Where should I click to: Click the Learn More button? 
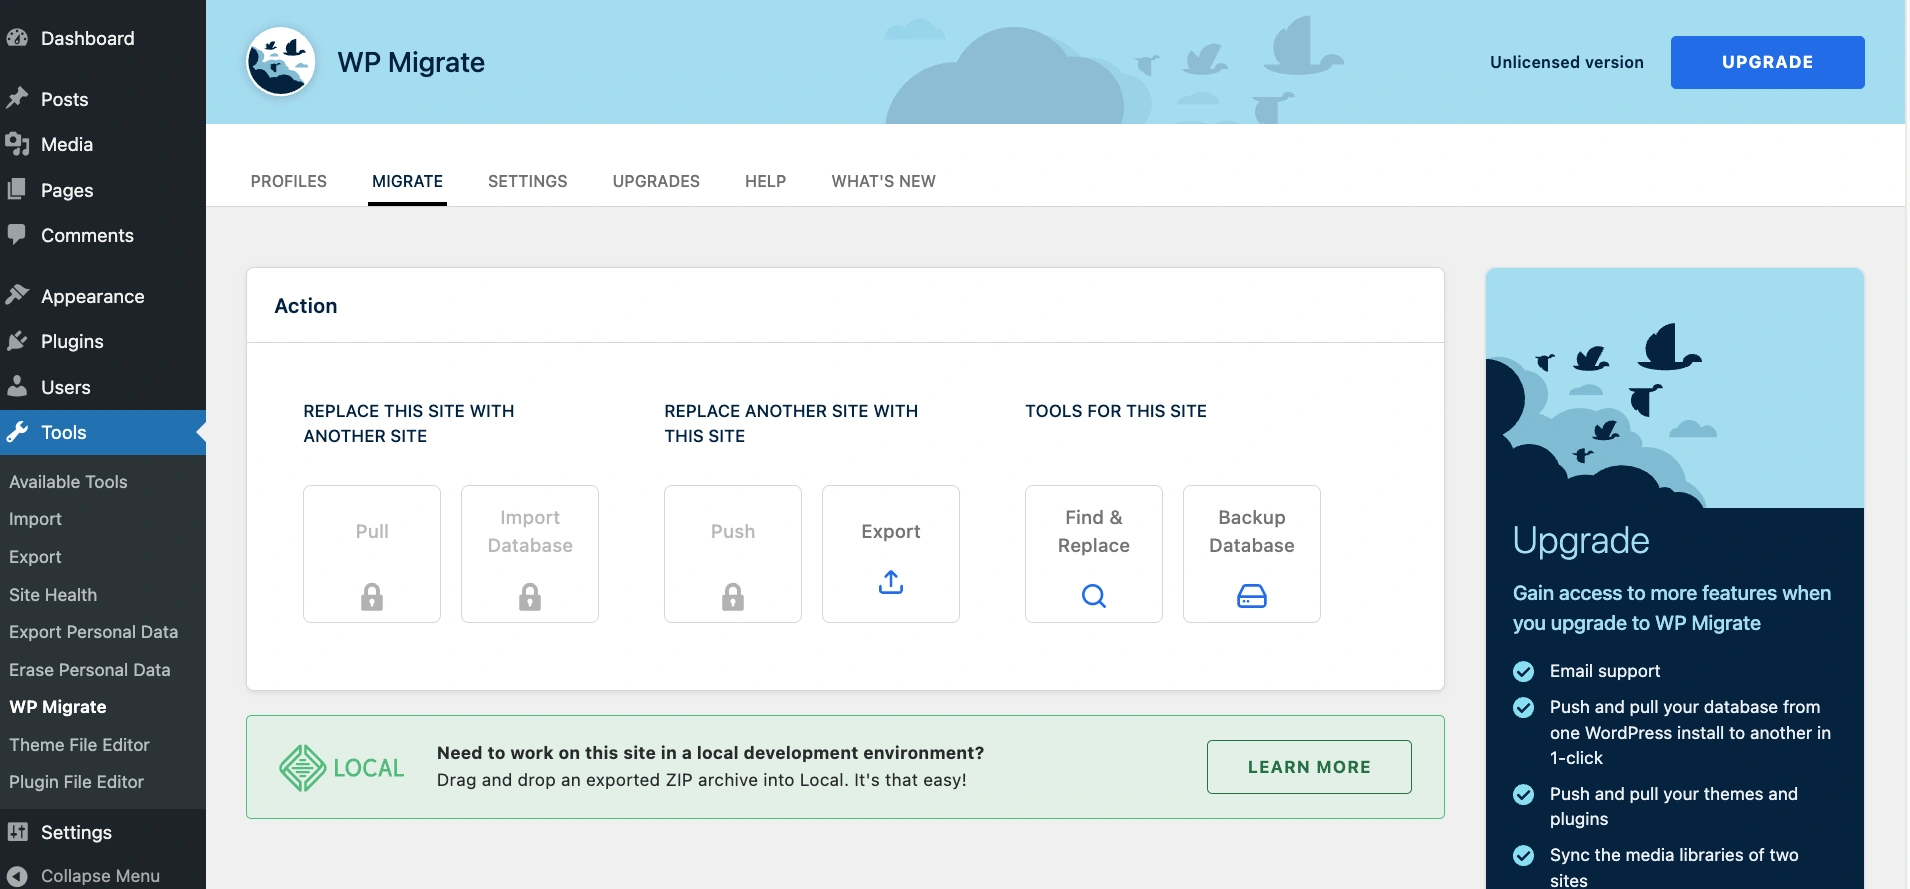coord(1308,767)
